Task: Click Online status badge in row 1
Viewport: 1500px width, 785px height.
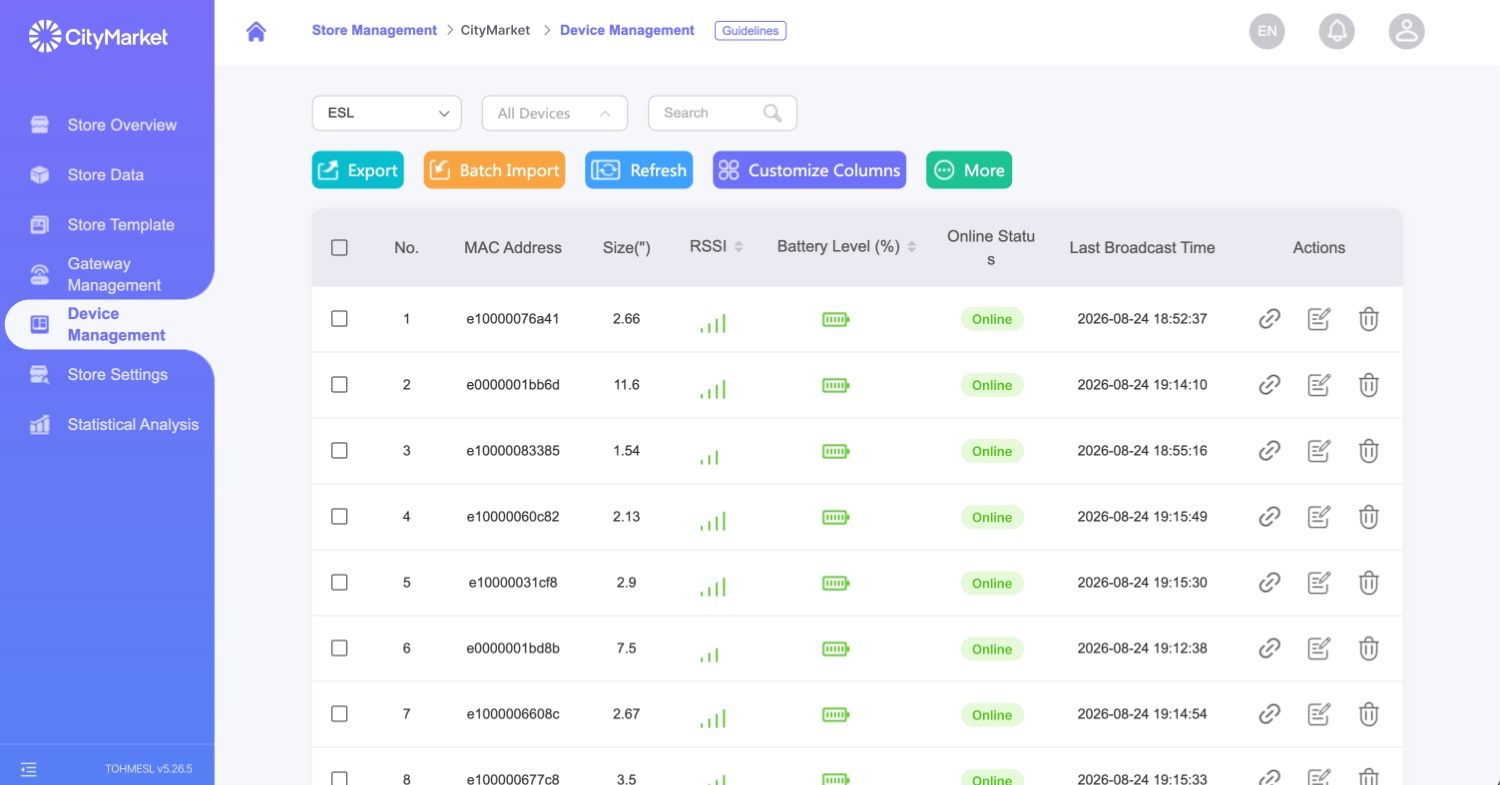Action: point(992,319)
